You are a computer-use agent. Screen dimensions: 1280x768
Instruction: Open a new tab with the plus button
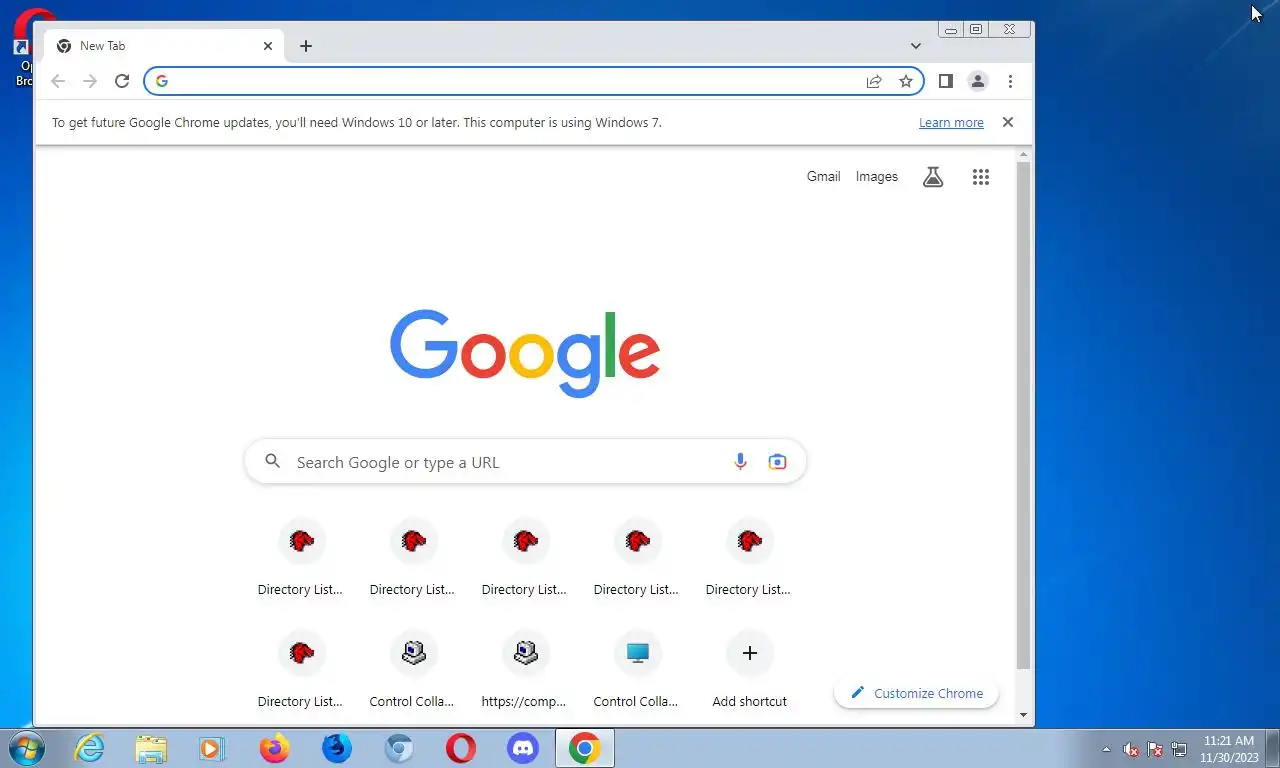pyautogui.click(x=306, y=46)
